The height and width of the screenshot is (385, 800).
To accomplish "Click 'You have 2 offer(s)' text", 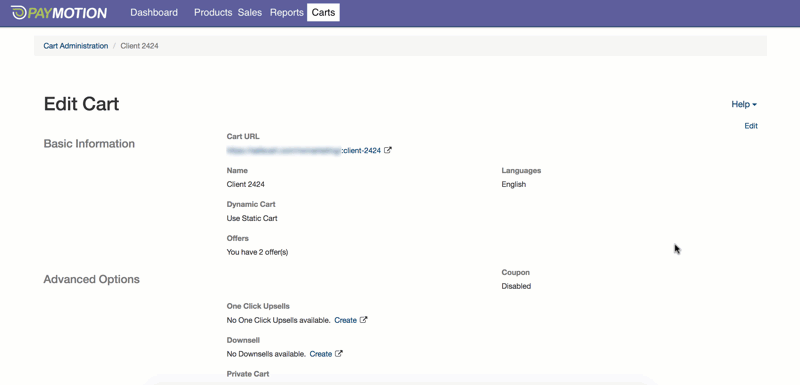I will tap(257, 252).
